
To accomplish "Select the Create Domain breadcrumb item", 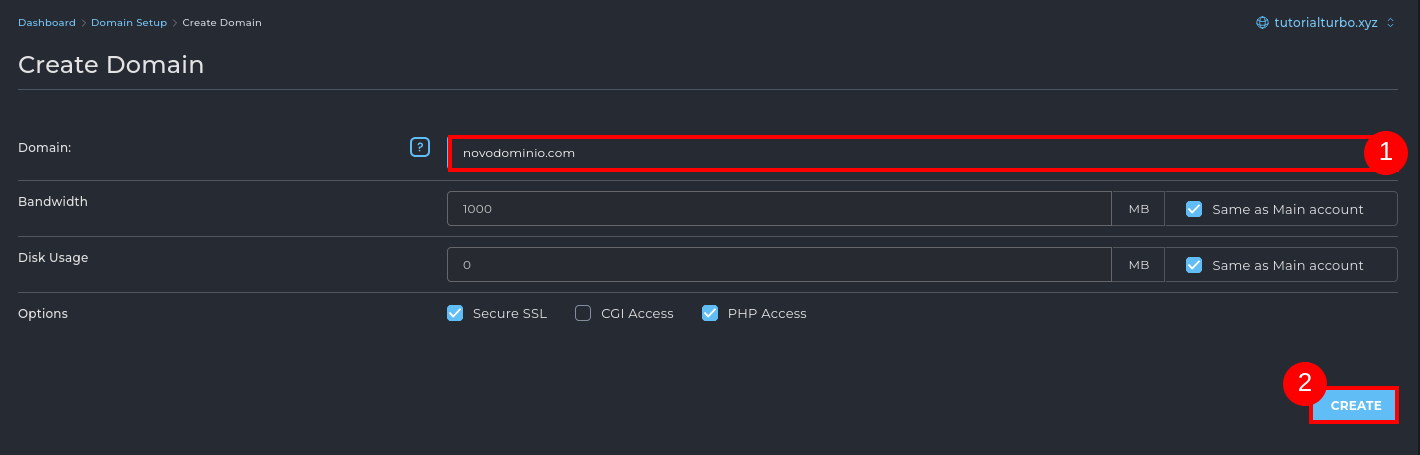I will coord(222,22).
